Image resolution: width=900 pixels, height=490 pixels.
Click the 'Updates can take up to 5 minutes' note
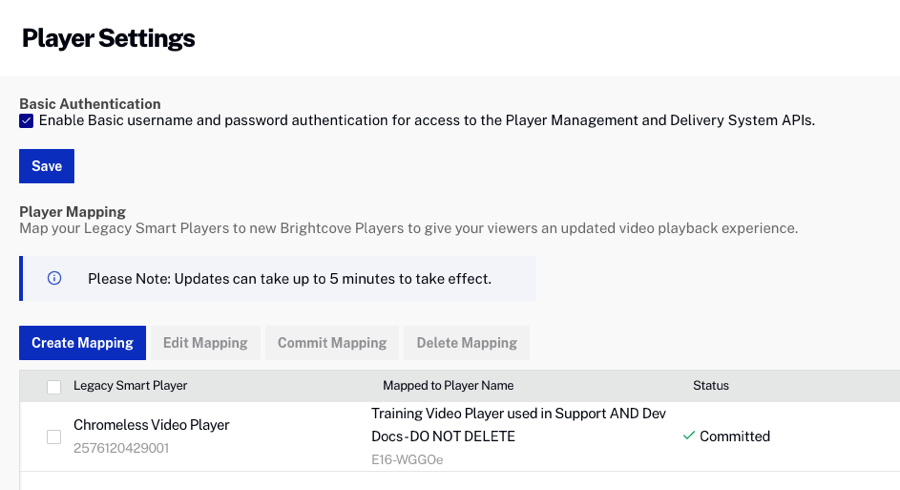(x=289, y=278)
